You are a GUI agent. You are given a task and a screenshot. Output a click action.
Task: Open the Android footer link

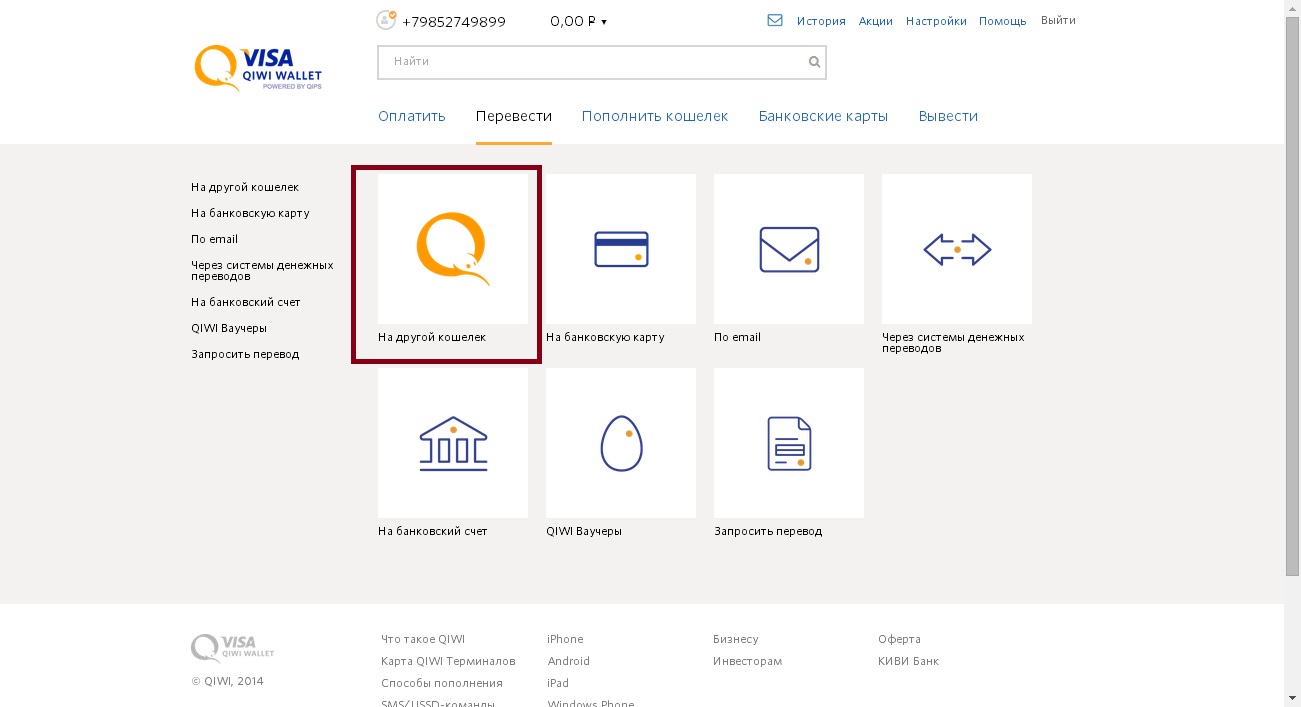(x=569, y=661)
